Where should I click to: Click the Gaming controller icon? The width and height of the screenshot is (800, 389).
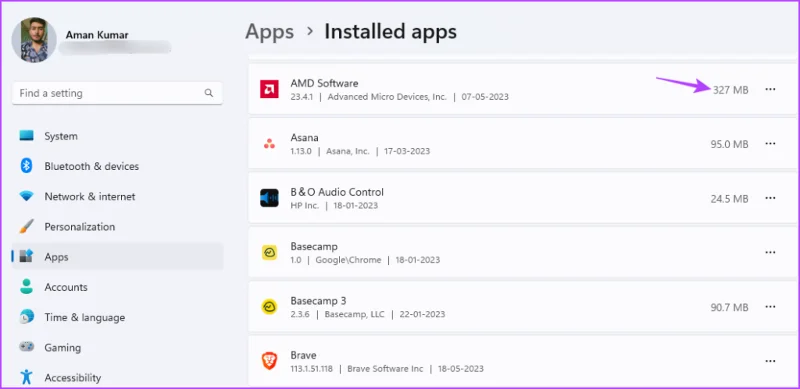27,347
